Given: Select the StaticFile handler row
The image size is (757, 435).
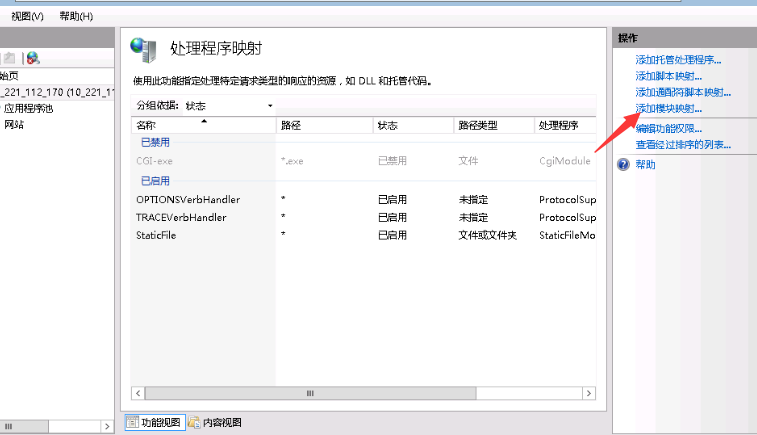Looking at the screenshot, I should tap(364, 235).
